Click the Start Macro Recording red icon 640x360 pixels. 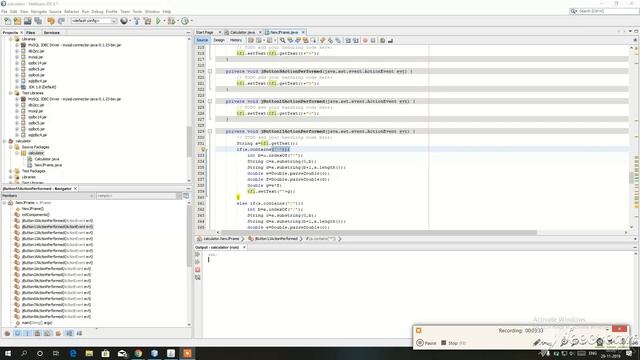(x=365, y=40)
